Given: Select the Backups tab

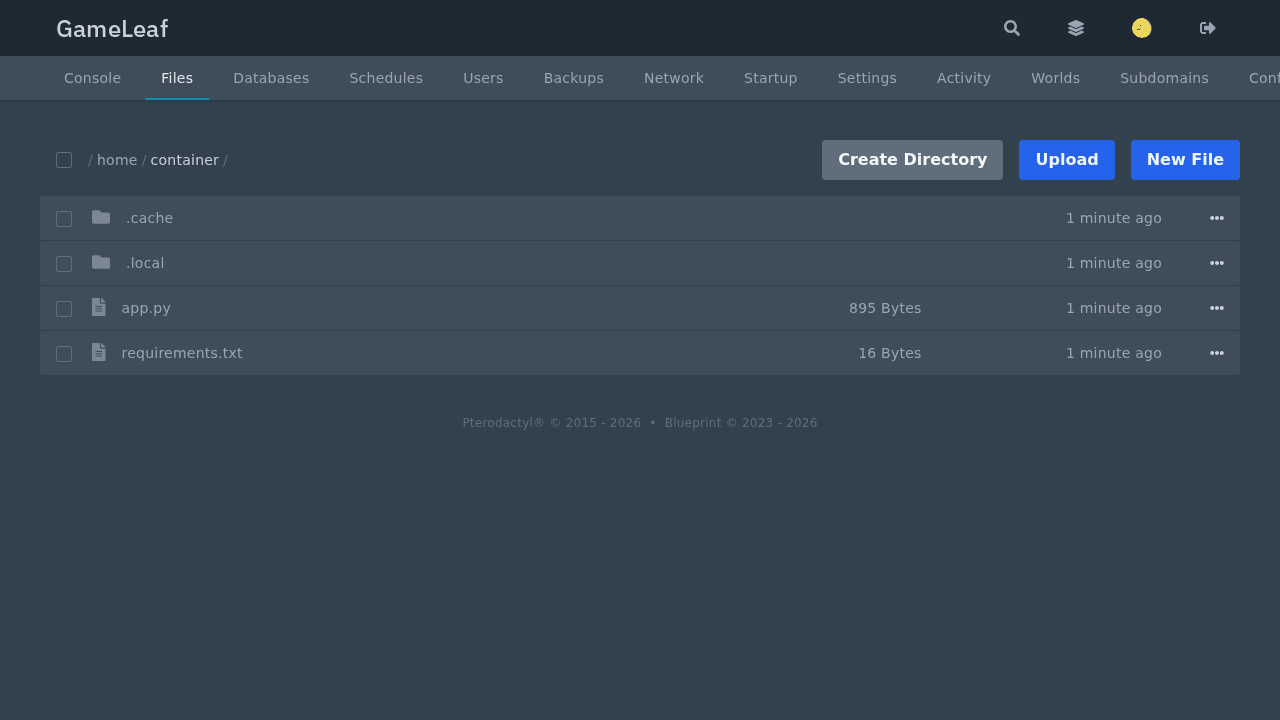Looking at the screenshot, I should [x=574, y=78].
